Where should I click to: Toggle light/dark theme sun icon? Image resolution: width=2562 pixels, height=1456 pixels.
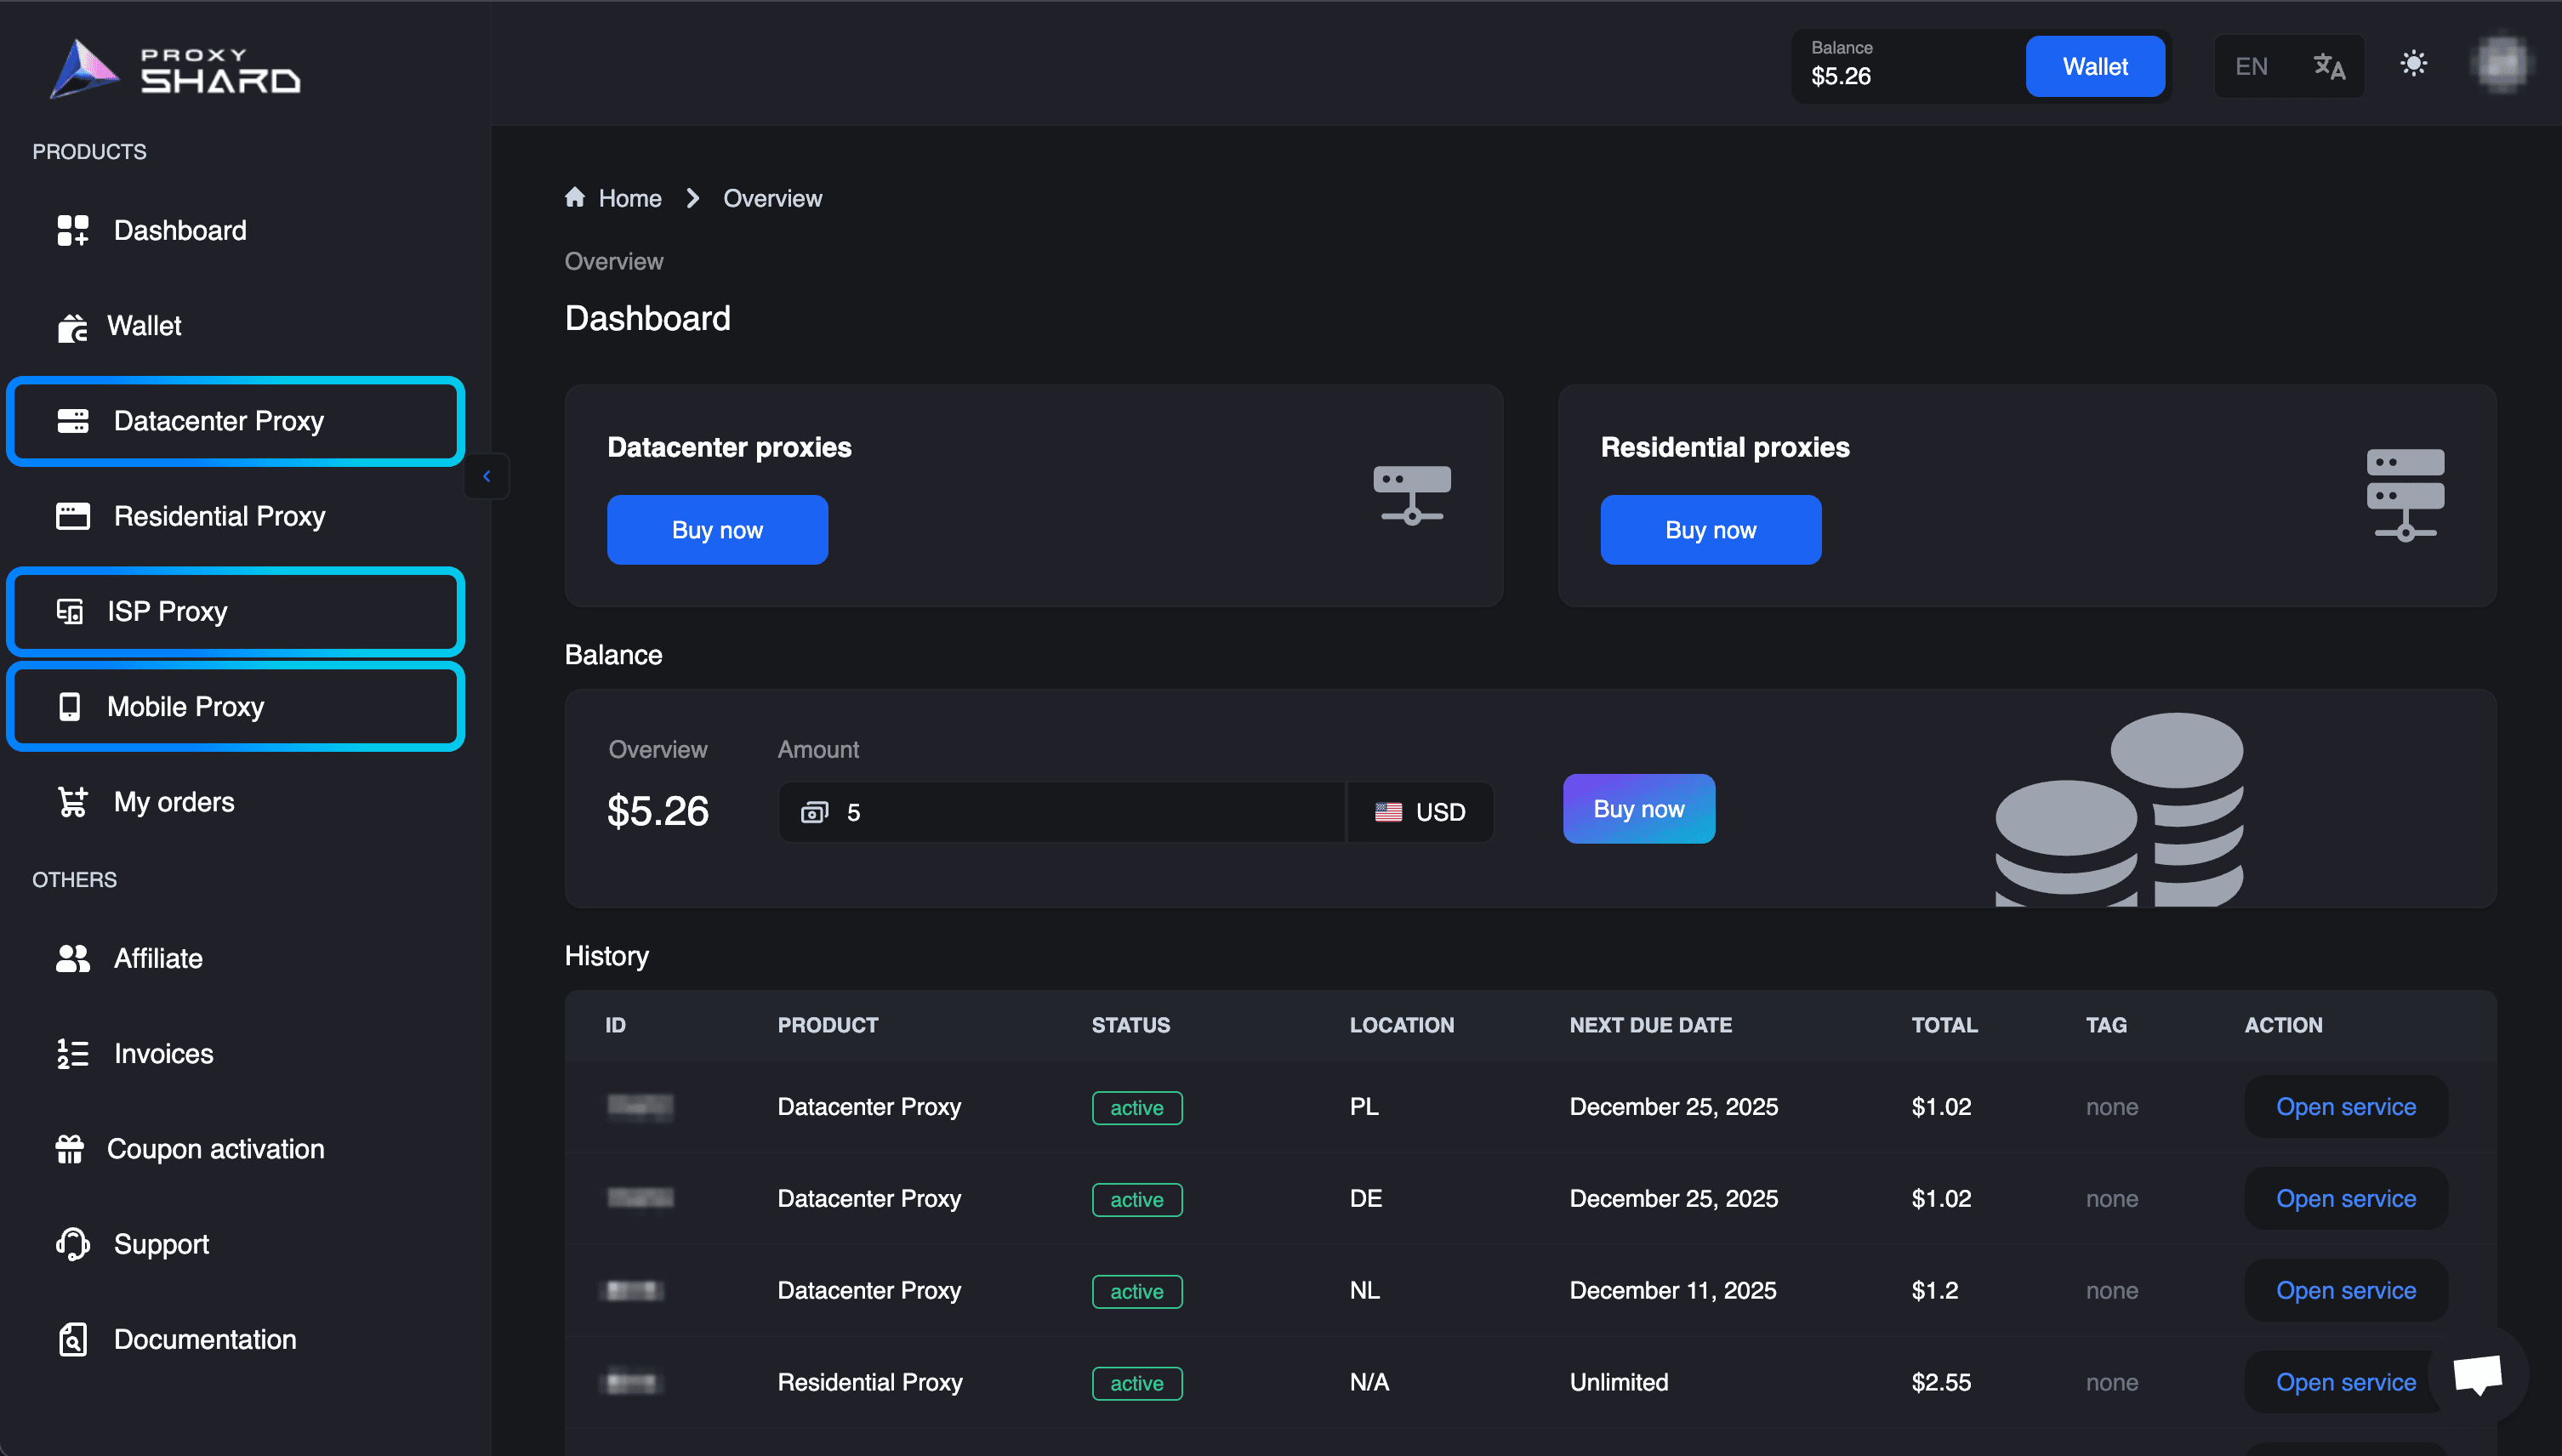pyautogui.click(x=2413, y=65)
